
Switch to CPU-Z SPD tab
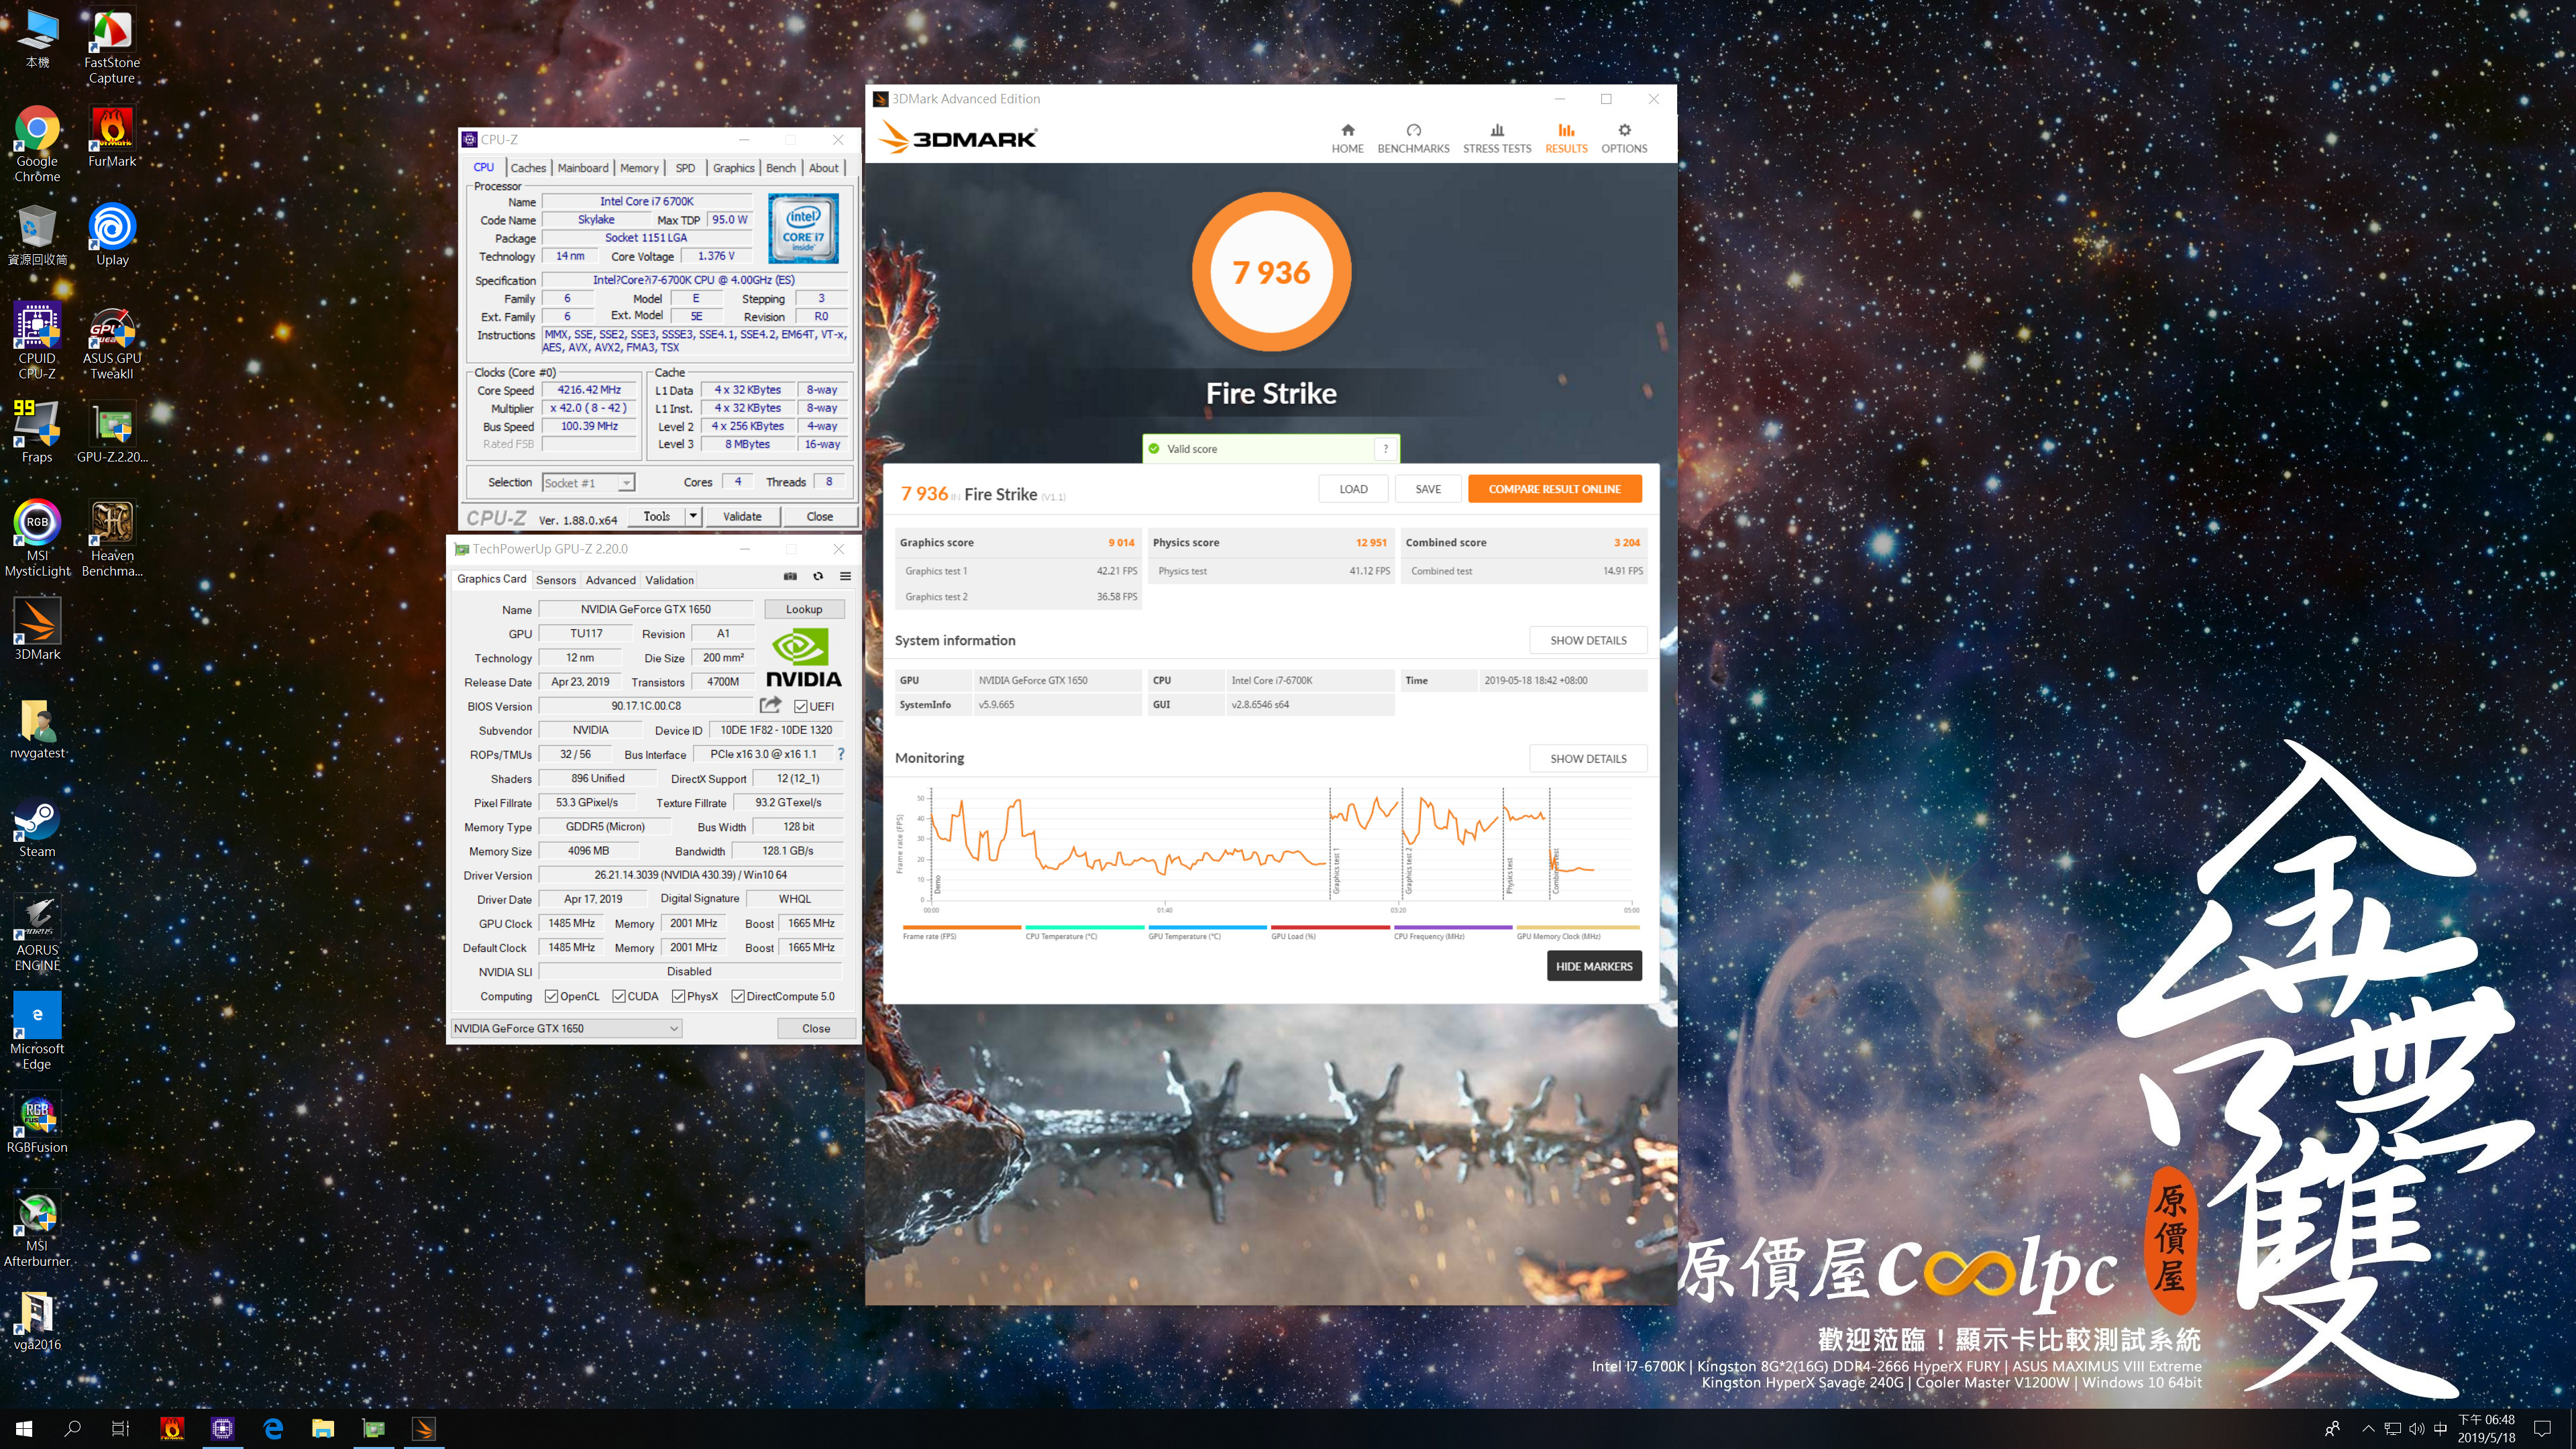(685, 168)
